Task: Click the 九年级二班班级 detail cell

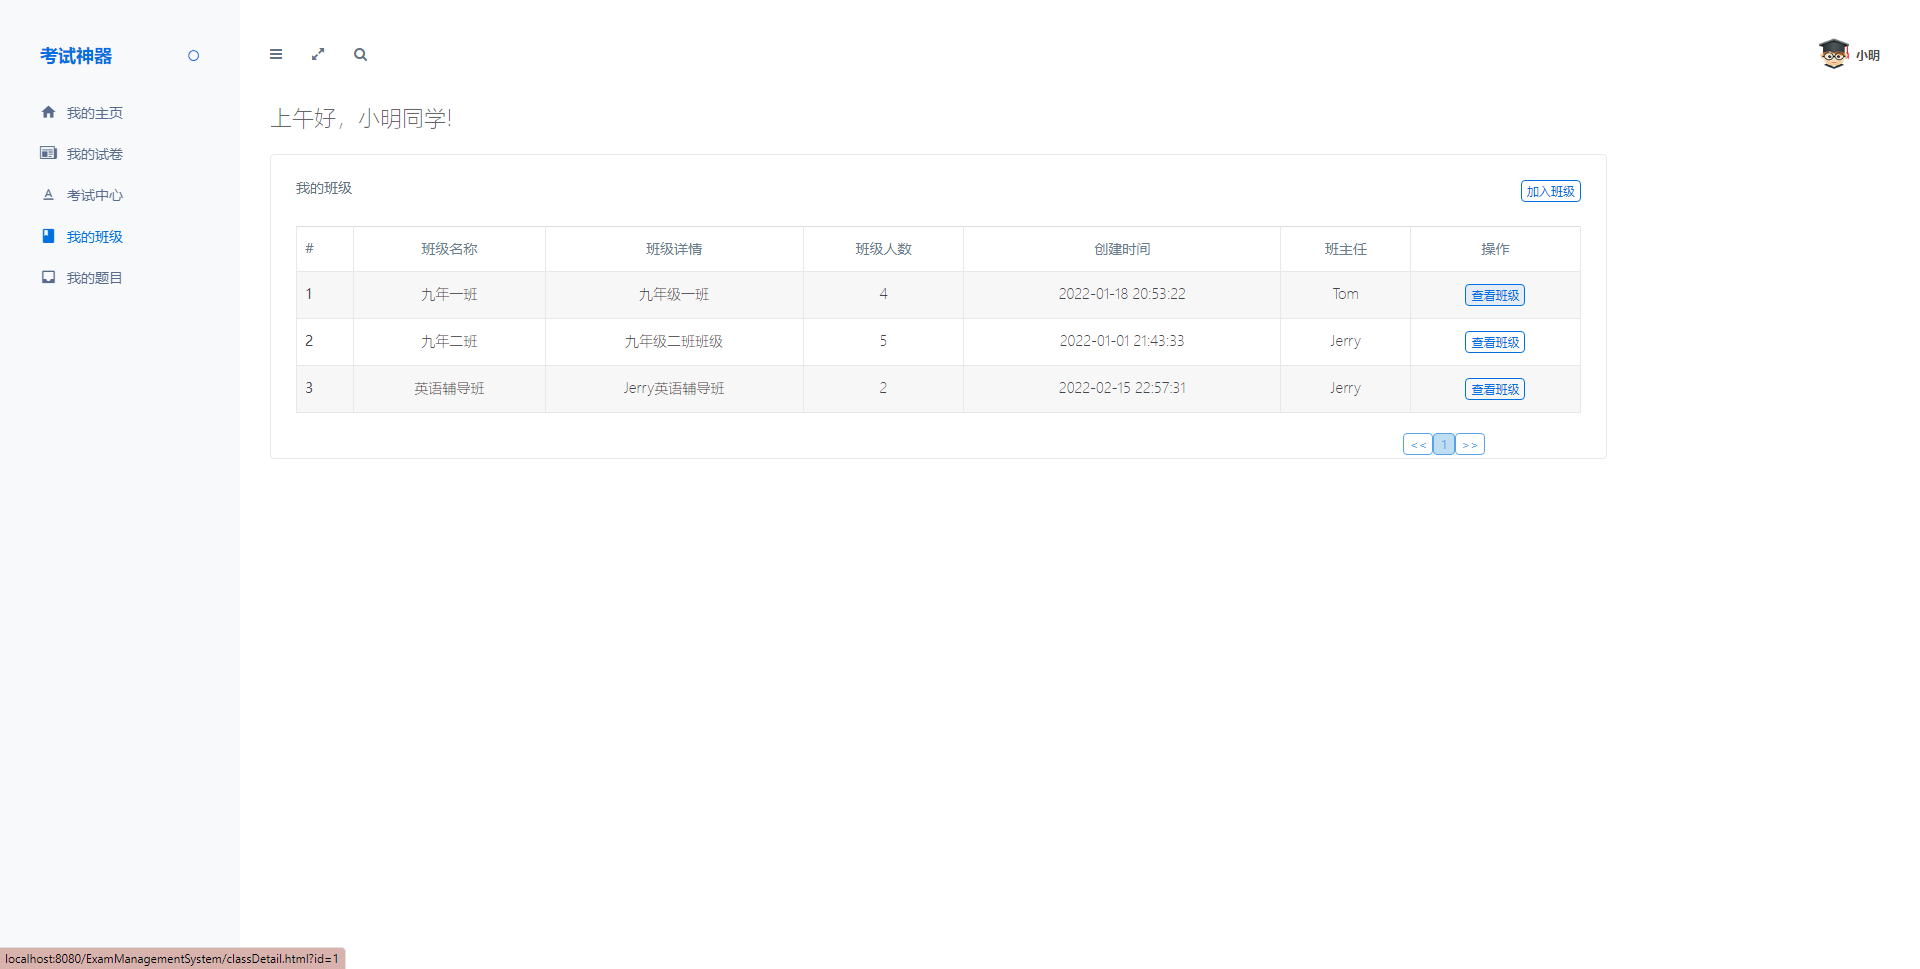Action: tap(674, 341)
